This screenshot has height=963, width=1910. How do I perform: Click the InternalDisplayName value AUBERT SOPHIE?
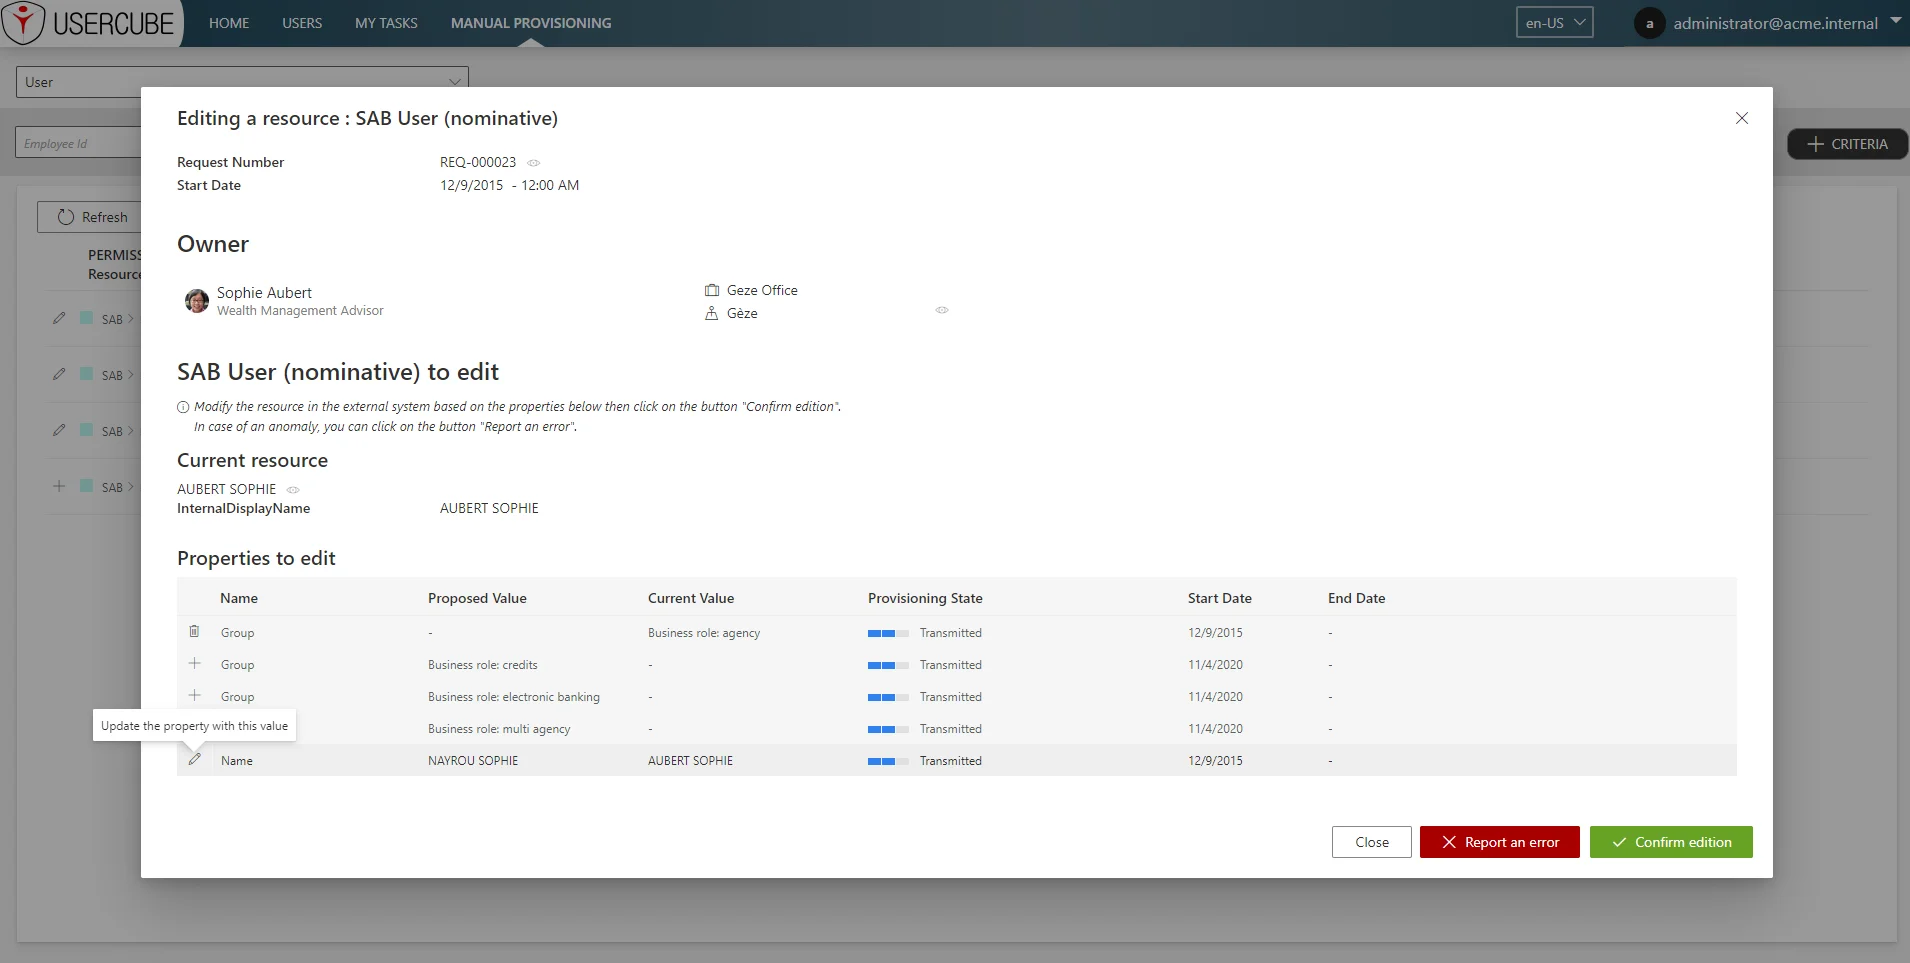pos(489,508)
